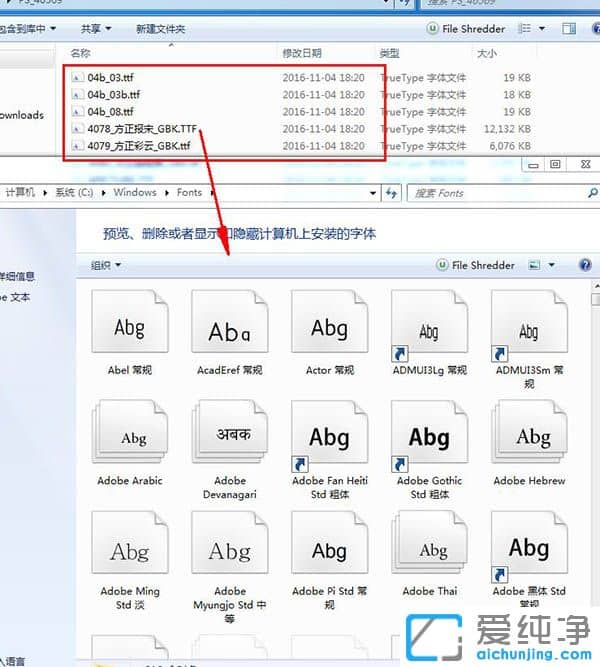The height and width of the screenshot is (667, 600).
Task: Toggle preview pane in upper folder window
Action: tap(569, 29)
